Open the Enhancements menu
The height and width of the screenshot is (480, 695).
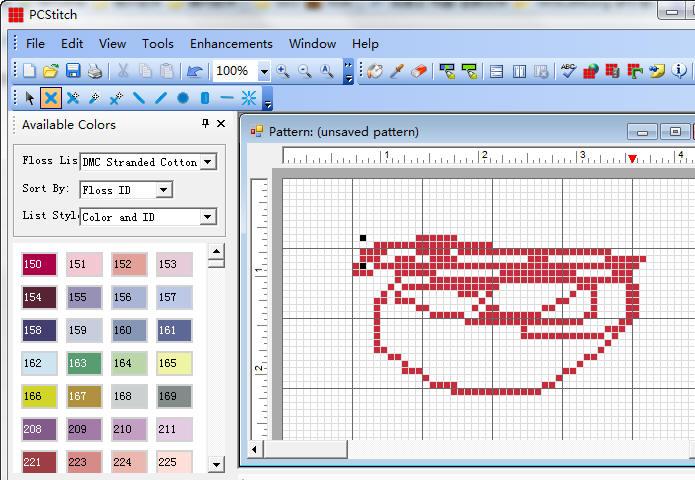(231, 43)
